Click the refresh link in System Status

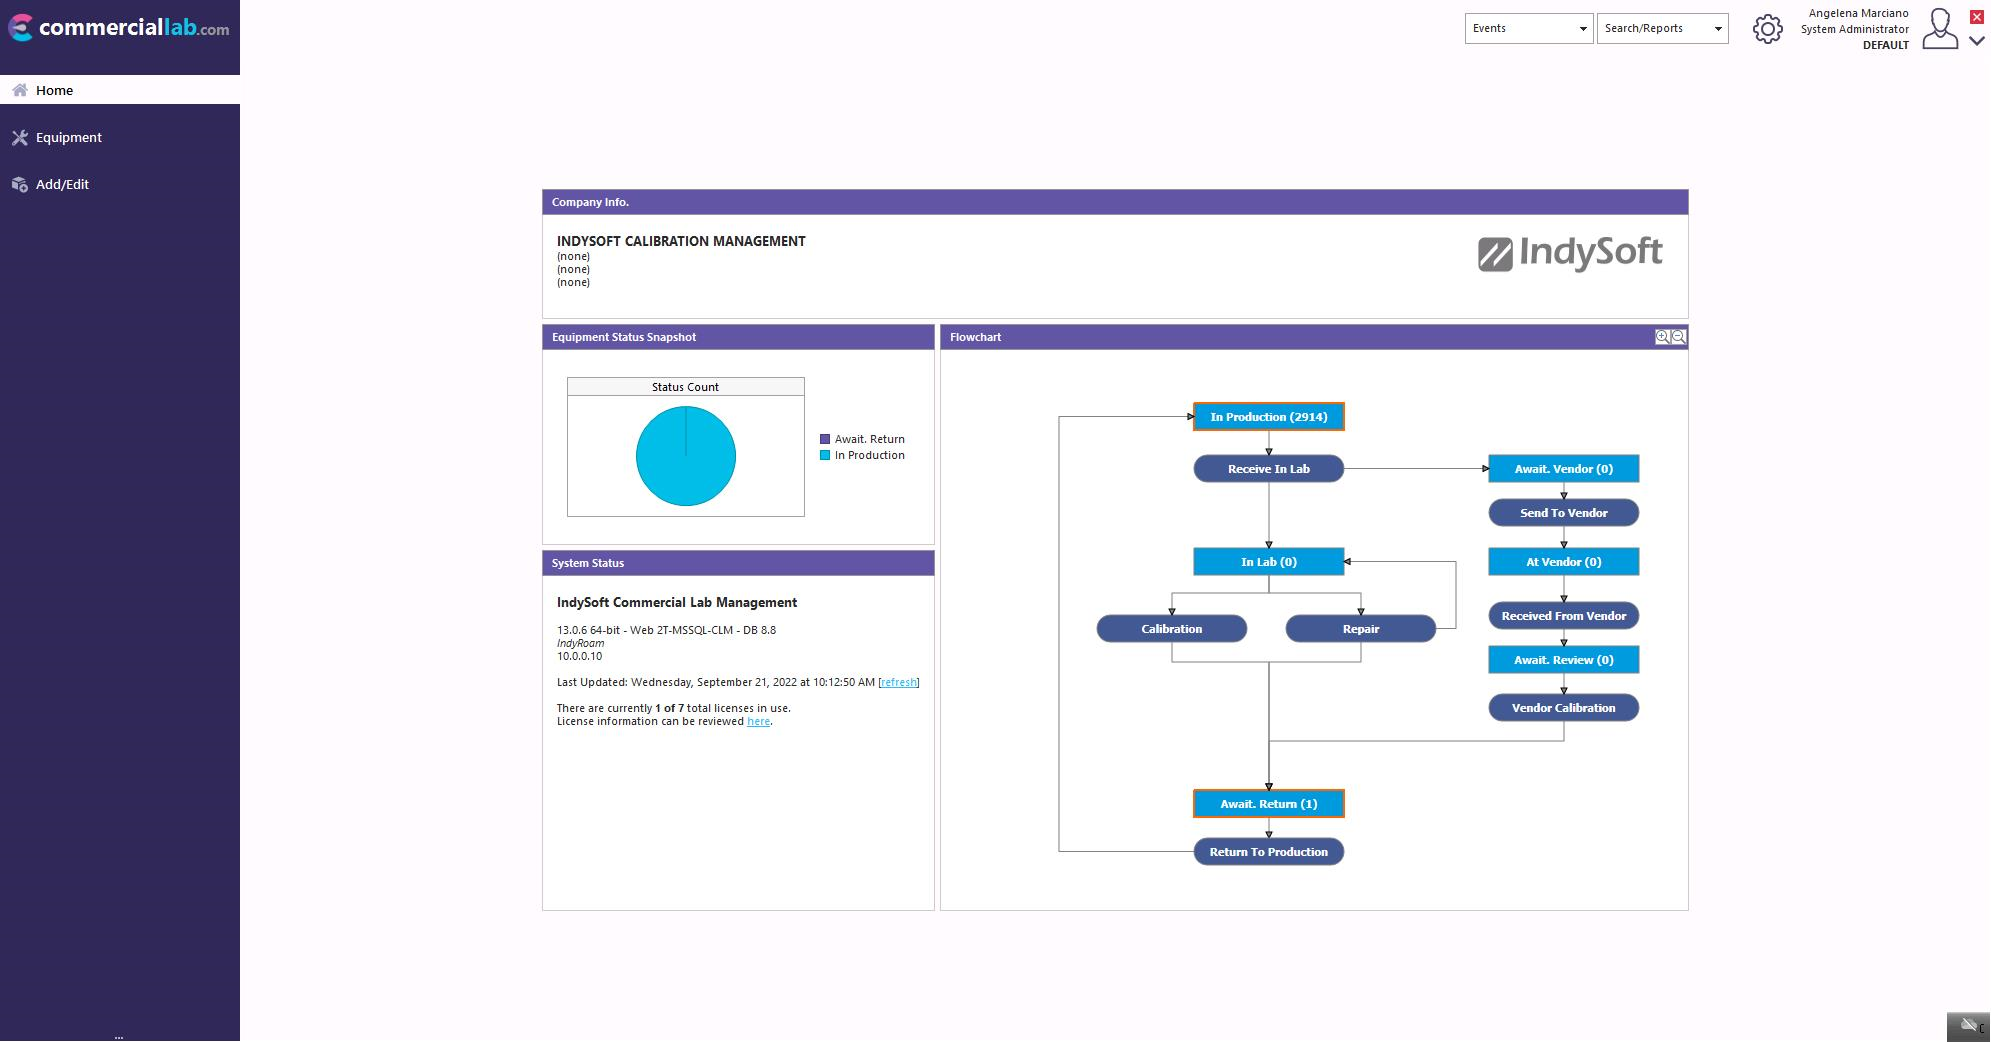click(898, 683)
